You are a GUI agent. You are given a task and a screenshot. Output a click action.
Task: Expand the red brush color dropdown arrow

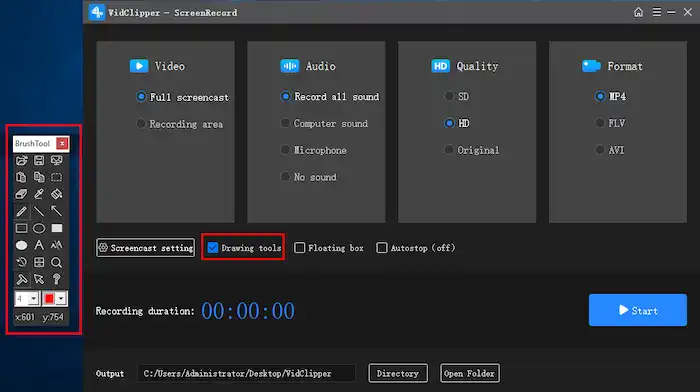coord(62,298)
